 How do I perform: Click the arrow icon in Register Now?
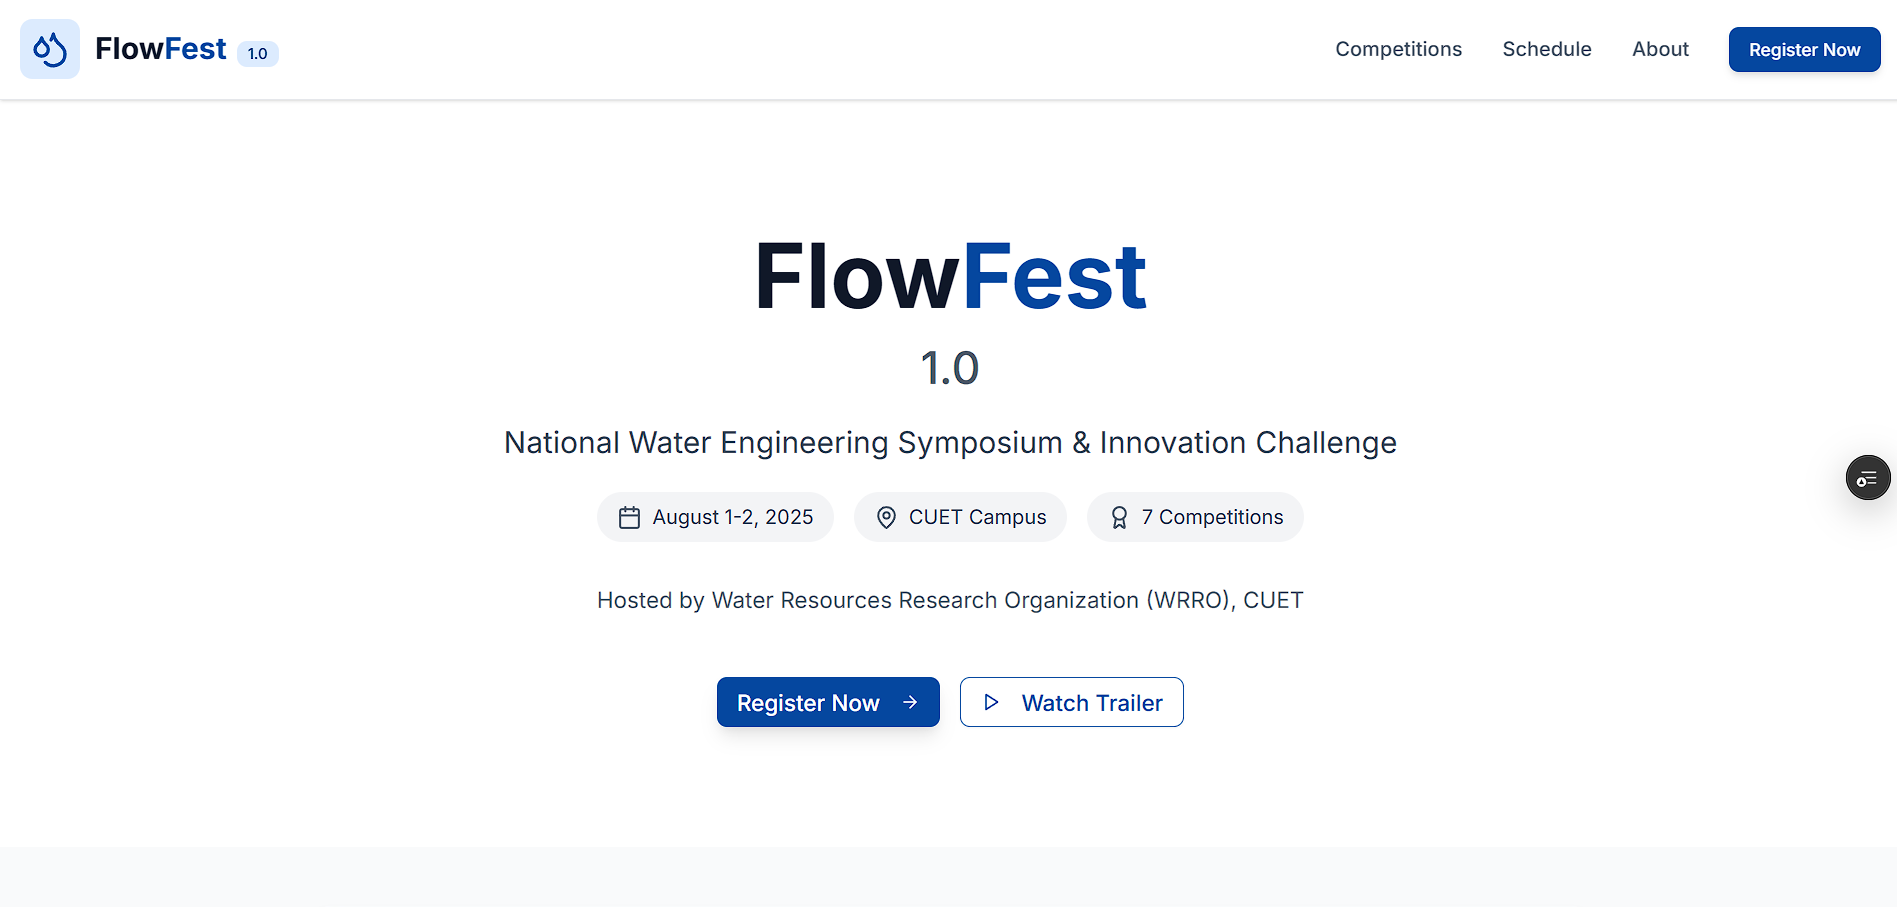point(908,702)
